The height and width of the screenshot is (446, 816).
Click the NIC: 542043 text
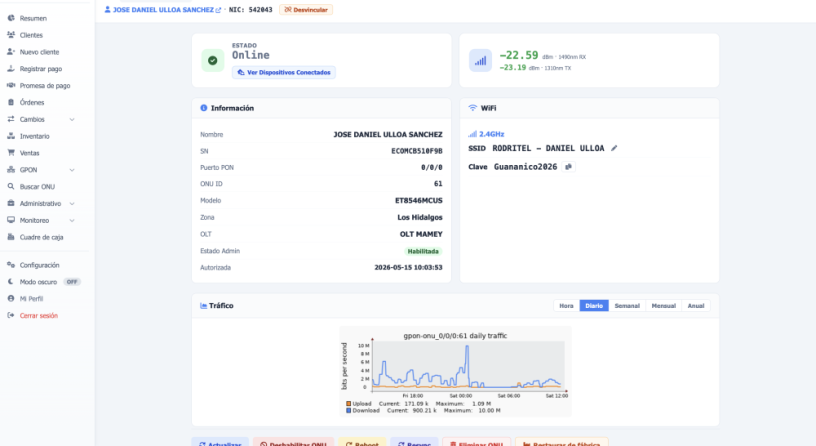coord(251,10)
